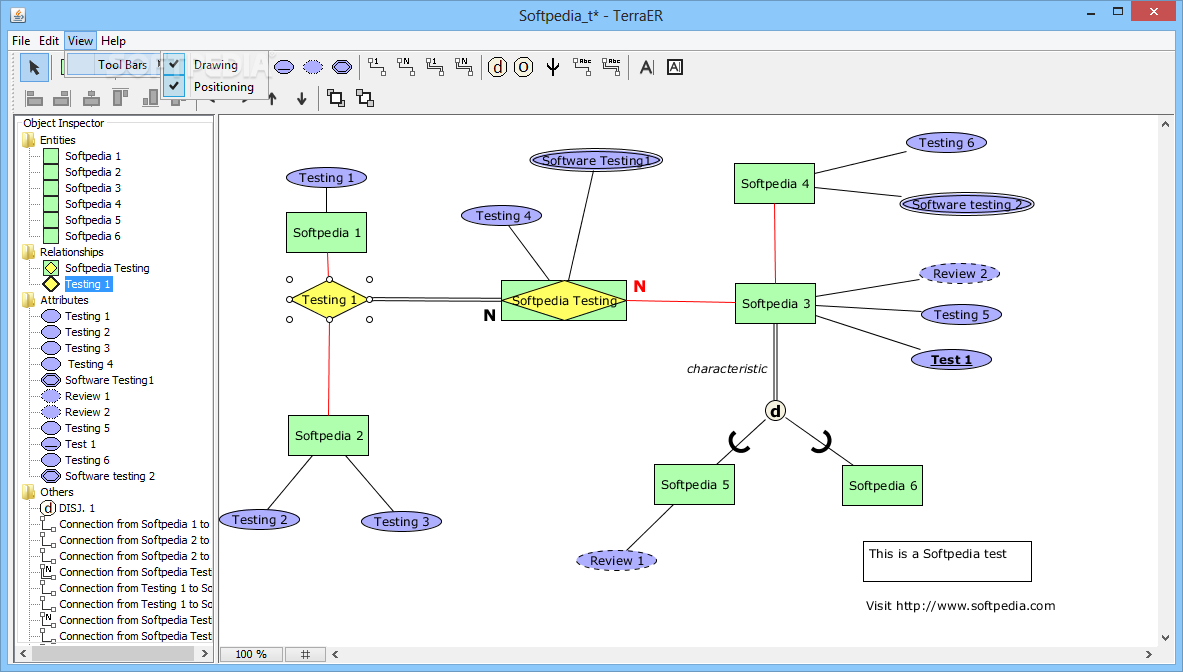
Task: Select Review 1 attribute in tree
Action: [x=87, y=396]
